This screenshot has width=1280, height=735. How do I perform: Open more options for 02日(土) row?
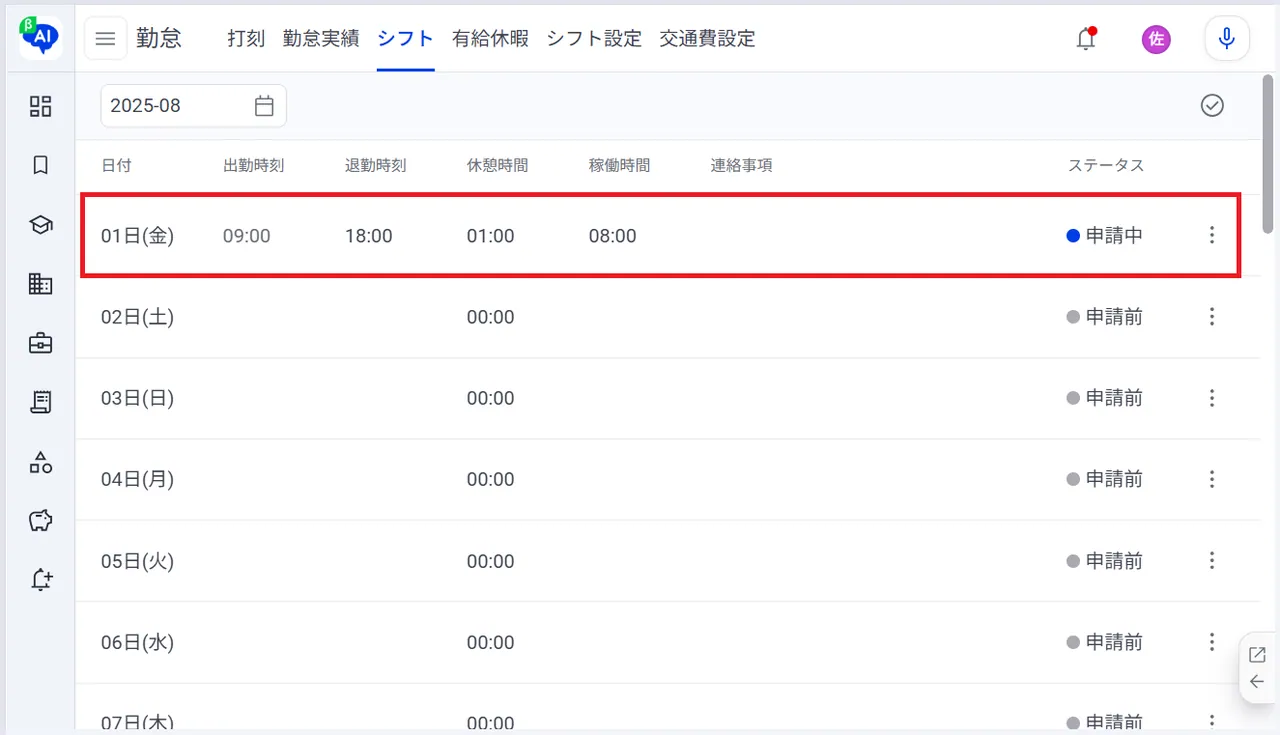pos(1212,317)
